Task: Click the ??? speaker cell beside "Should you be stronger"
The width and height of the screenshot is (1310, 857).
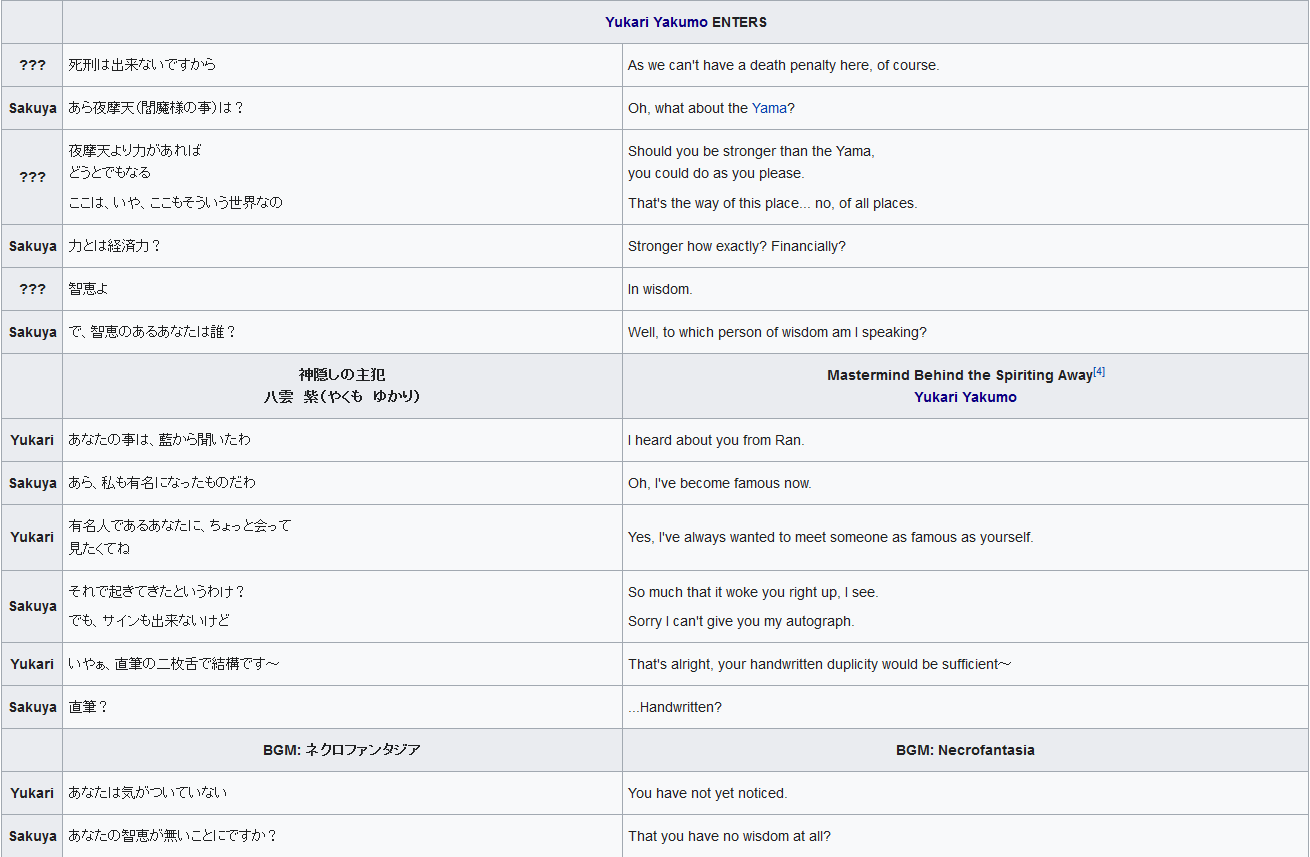Action: click(32, 177)
